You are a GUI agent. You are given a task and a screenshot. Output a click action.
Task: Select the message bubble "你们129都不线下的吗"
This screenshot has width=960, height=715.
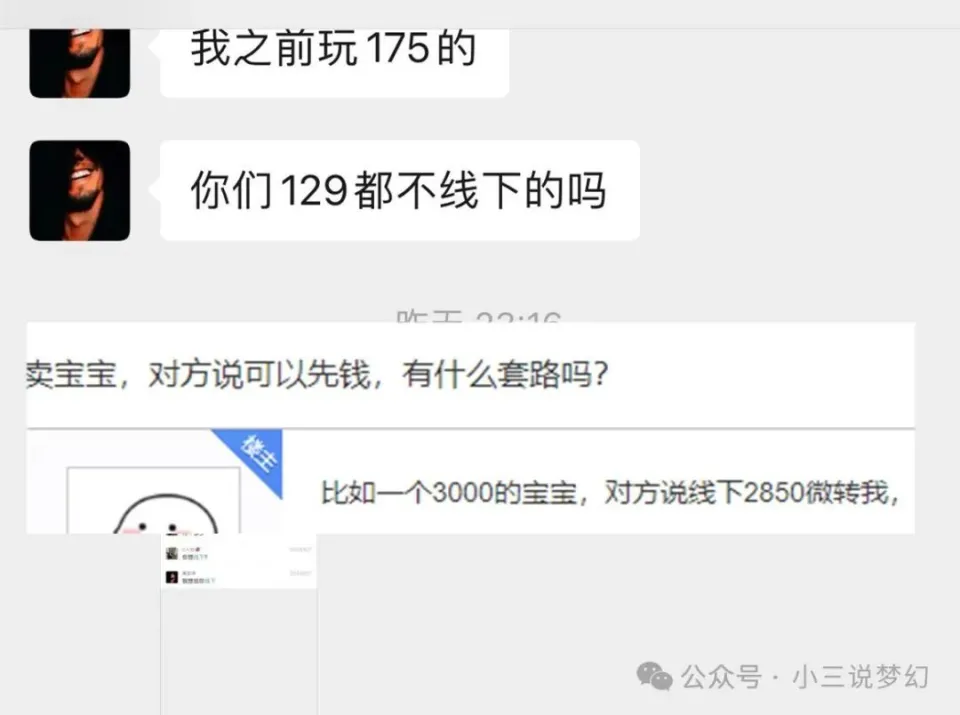coord(400,190)
